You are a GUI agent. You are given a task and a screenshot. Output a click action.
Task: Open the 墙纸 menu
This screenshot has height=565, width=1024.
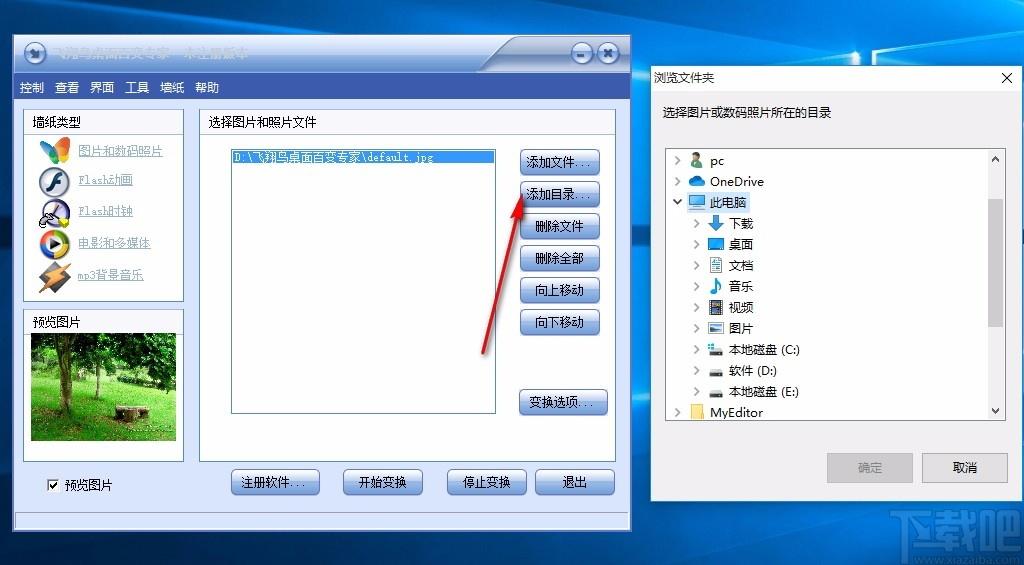[x=172, y=88]
